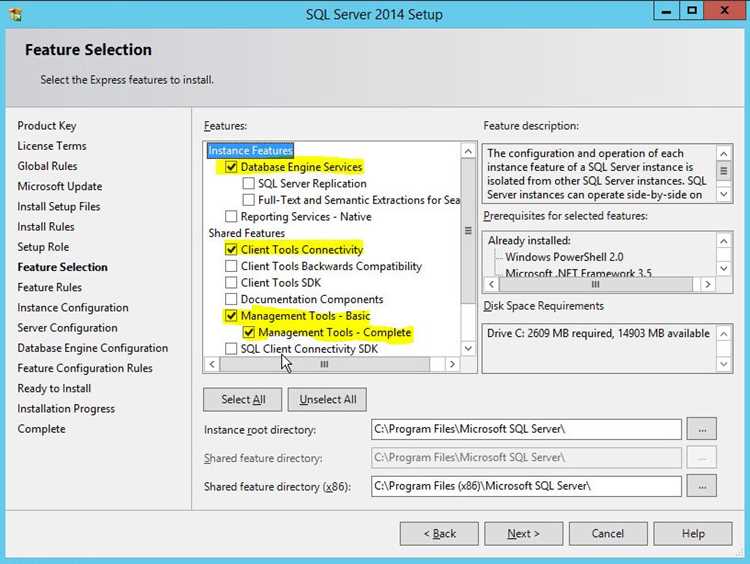Uncheck Client Tools Connectivity
The image size is (750, 564).
(x=231, y=249)
